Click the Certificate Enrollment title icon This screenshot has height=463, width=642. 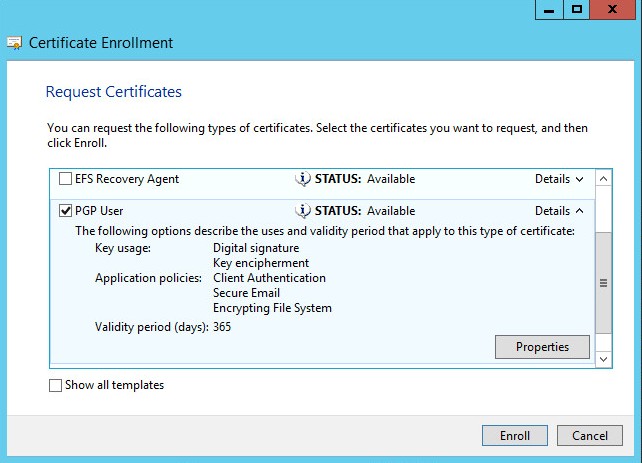15,43
